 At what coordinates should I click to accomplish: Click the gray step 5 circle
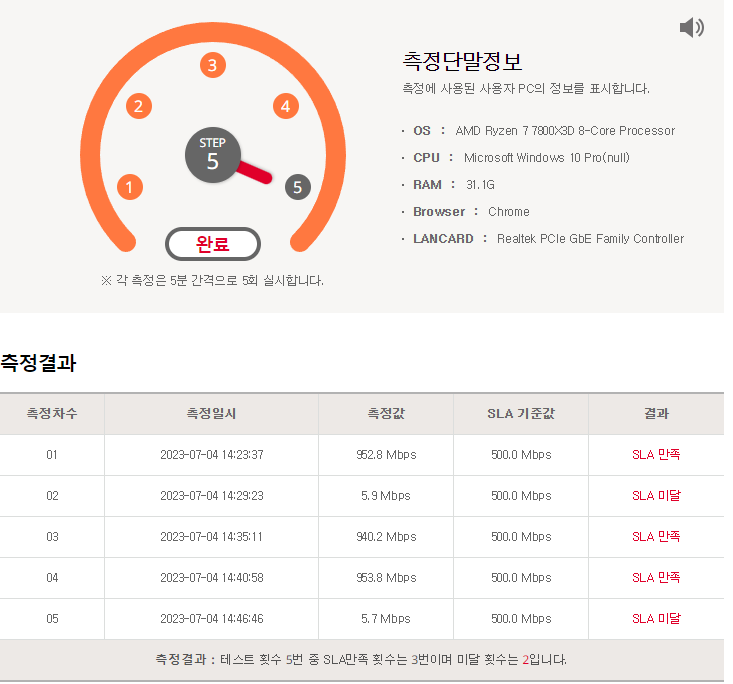pos(298,187)
